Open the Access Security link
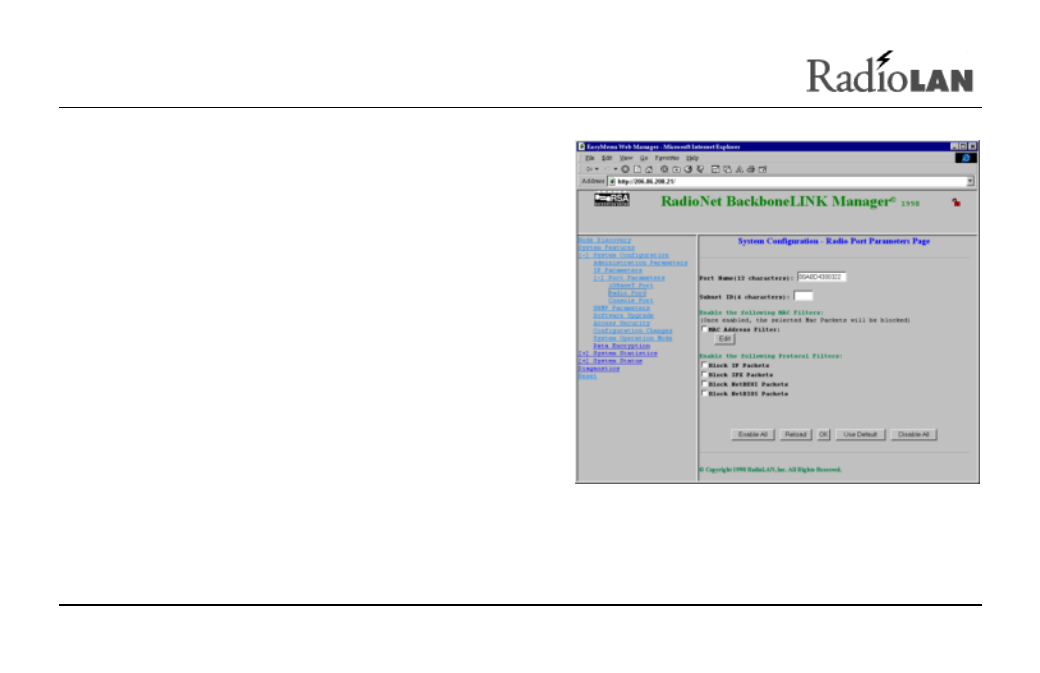 point(621,323)
